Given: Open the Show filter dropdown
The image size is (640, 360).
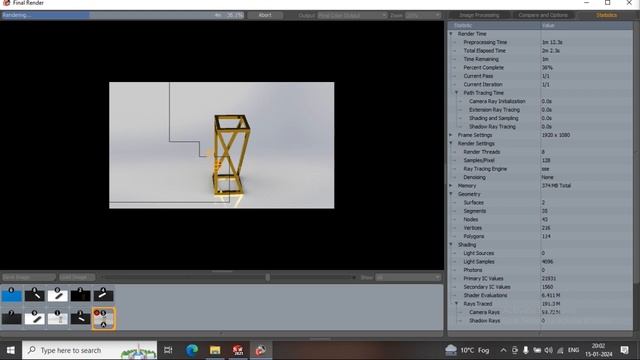Looking at the screenshot, I should point(408,277).
